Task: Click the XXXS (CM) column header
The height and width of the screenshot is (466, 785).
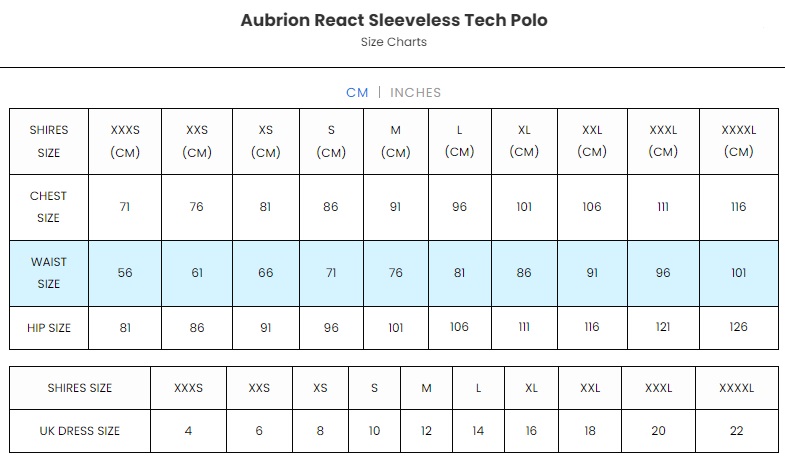Action: 125,141
